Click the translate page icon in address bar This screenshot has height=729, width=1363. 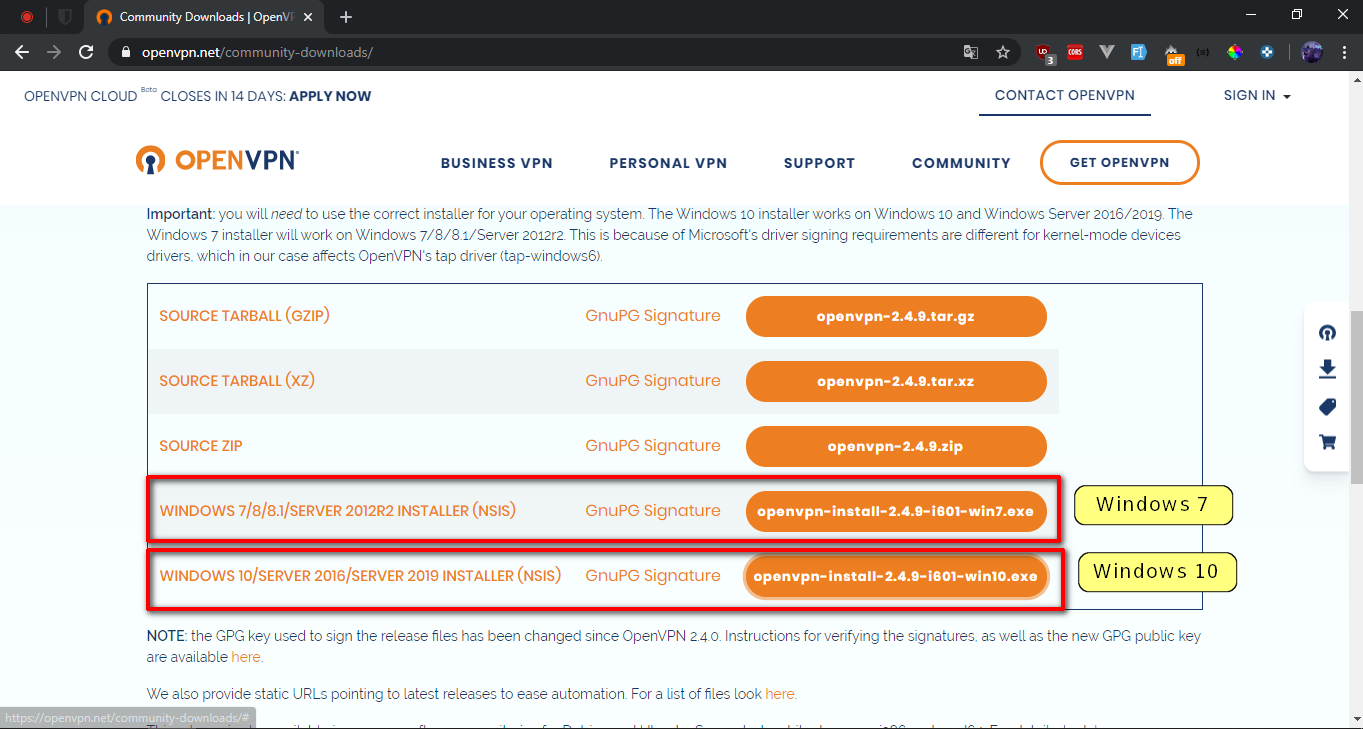(970, 53)
